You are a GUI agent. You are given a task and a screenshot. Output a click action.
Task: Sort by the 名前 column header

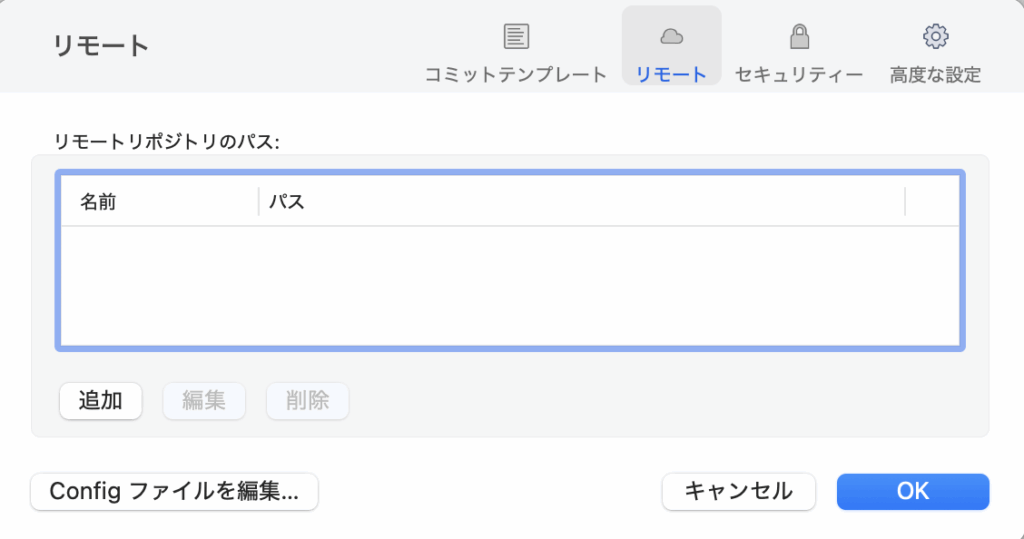[x=159, y=201]
